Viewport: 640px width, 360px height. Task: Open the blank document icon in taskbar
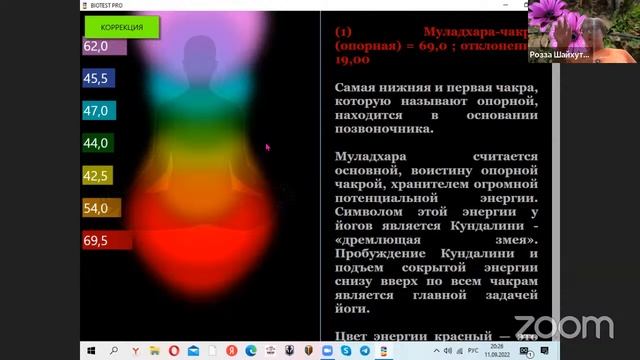click(x=212, y=351)
